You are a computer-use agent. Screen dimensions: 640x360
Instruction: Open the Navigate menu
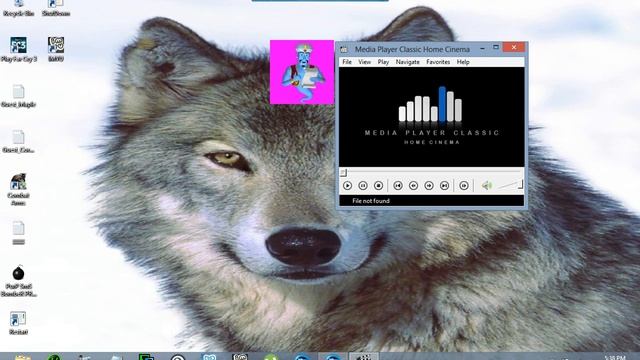[407, 62]
